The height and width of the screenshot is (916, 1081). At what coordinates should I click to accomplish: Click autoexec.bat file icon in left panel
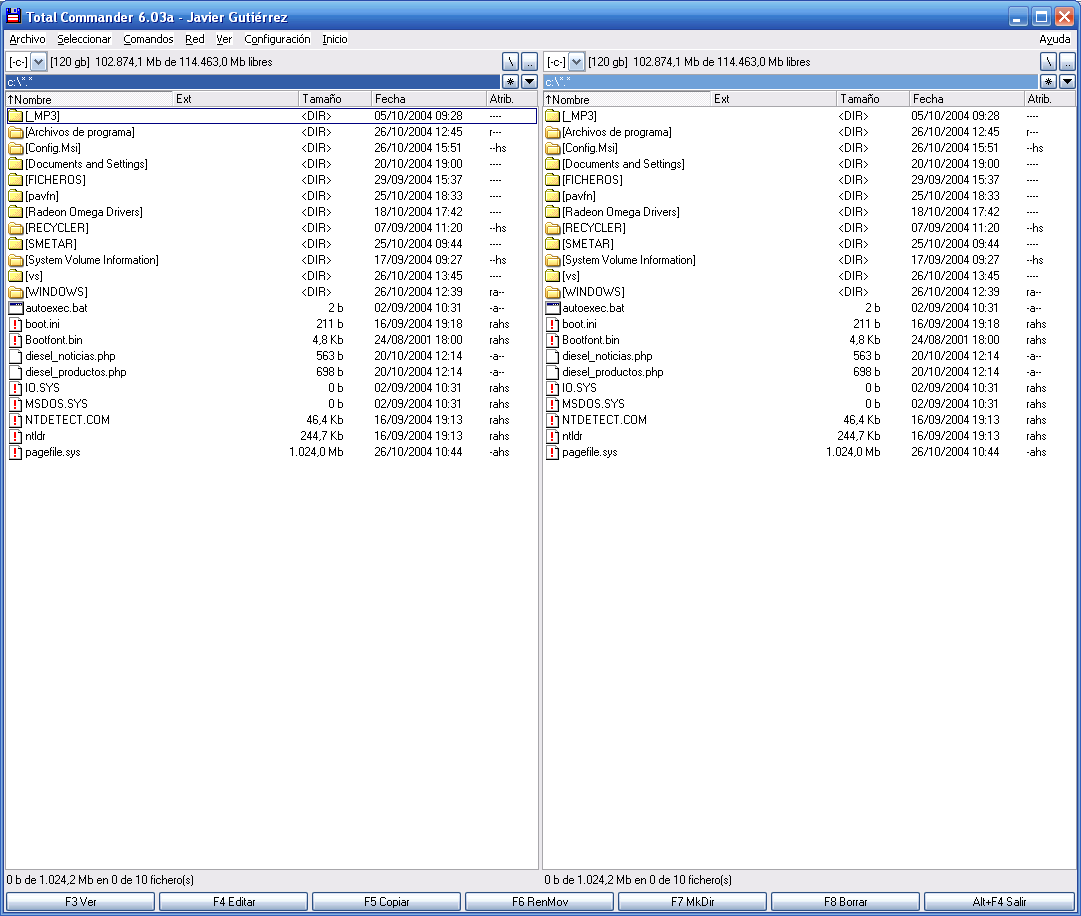16,308
